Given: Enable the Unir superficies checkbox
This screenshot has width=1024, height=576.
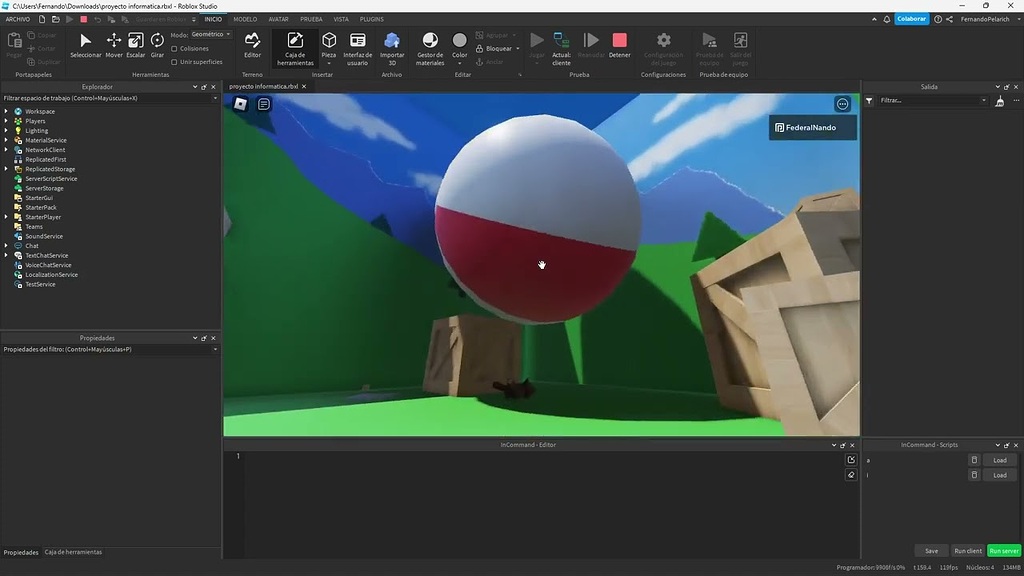Looking at the screenshot, I should click(174, 62).
